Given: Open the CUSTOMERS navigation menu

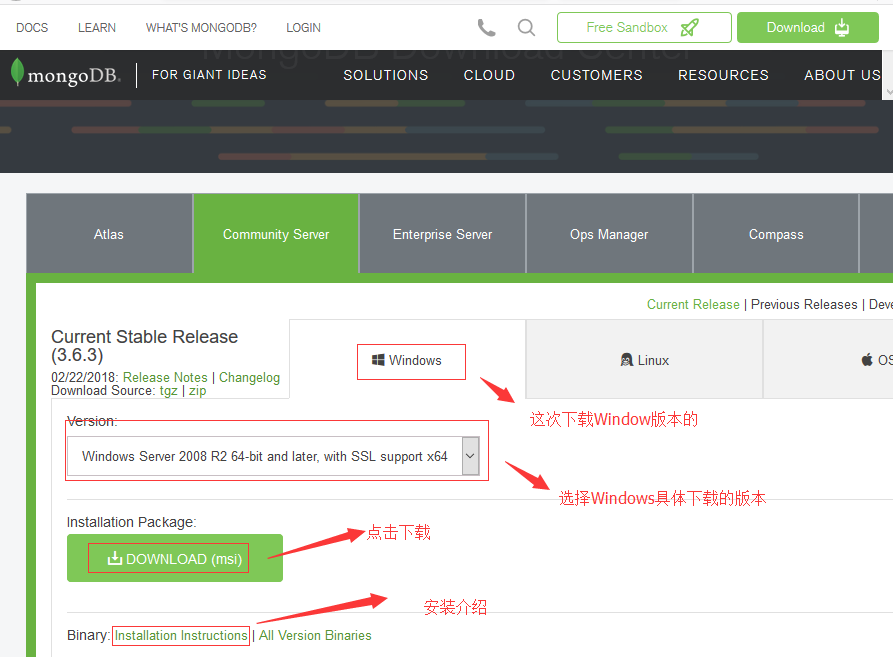Looking at the screenshot, I should (x=596, y=75).
